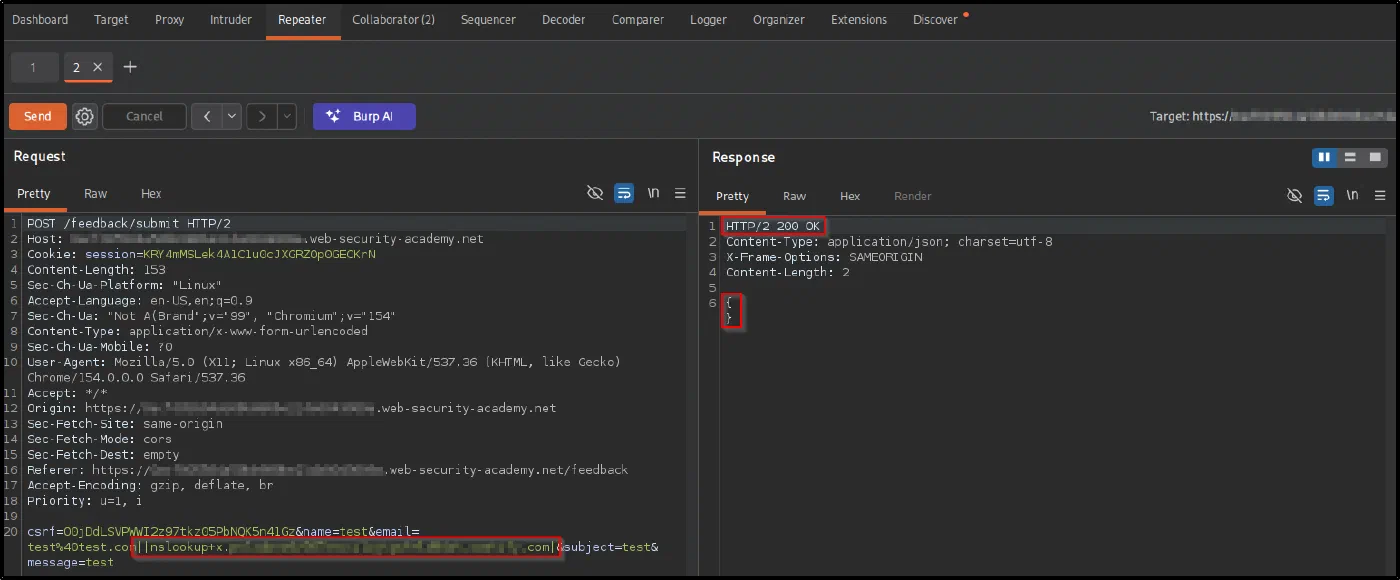Click the POST /feedback/submit request line
The image size is (1400, 580).
pos(129,223)
